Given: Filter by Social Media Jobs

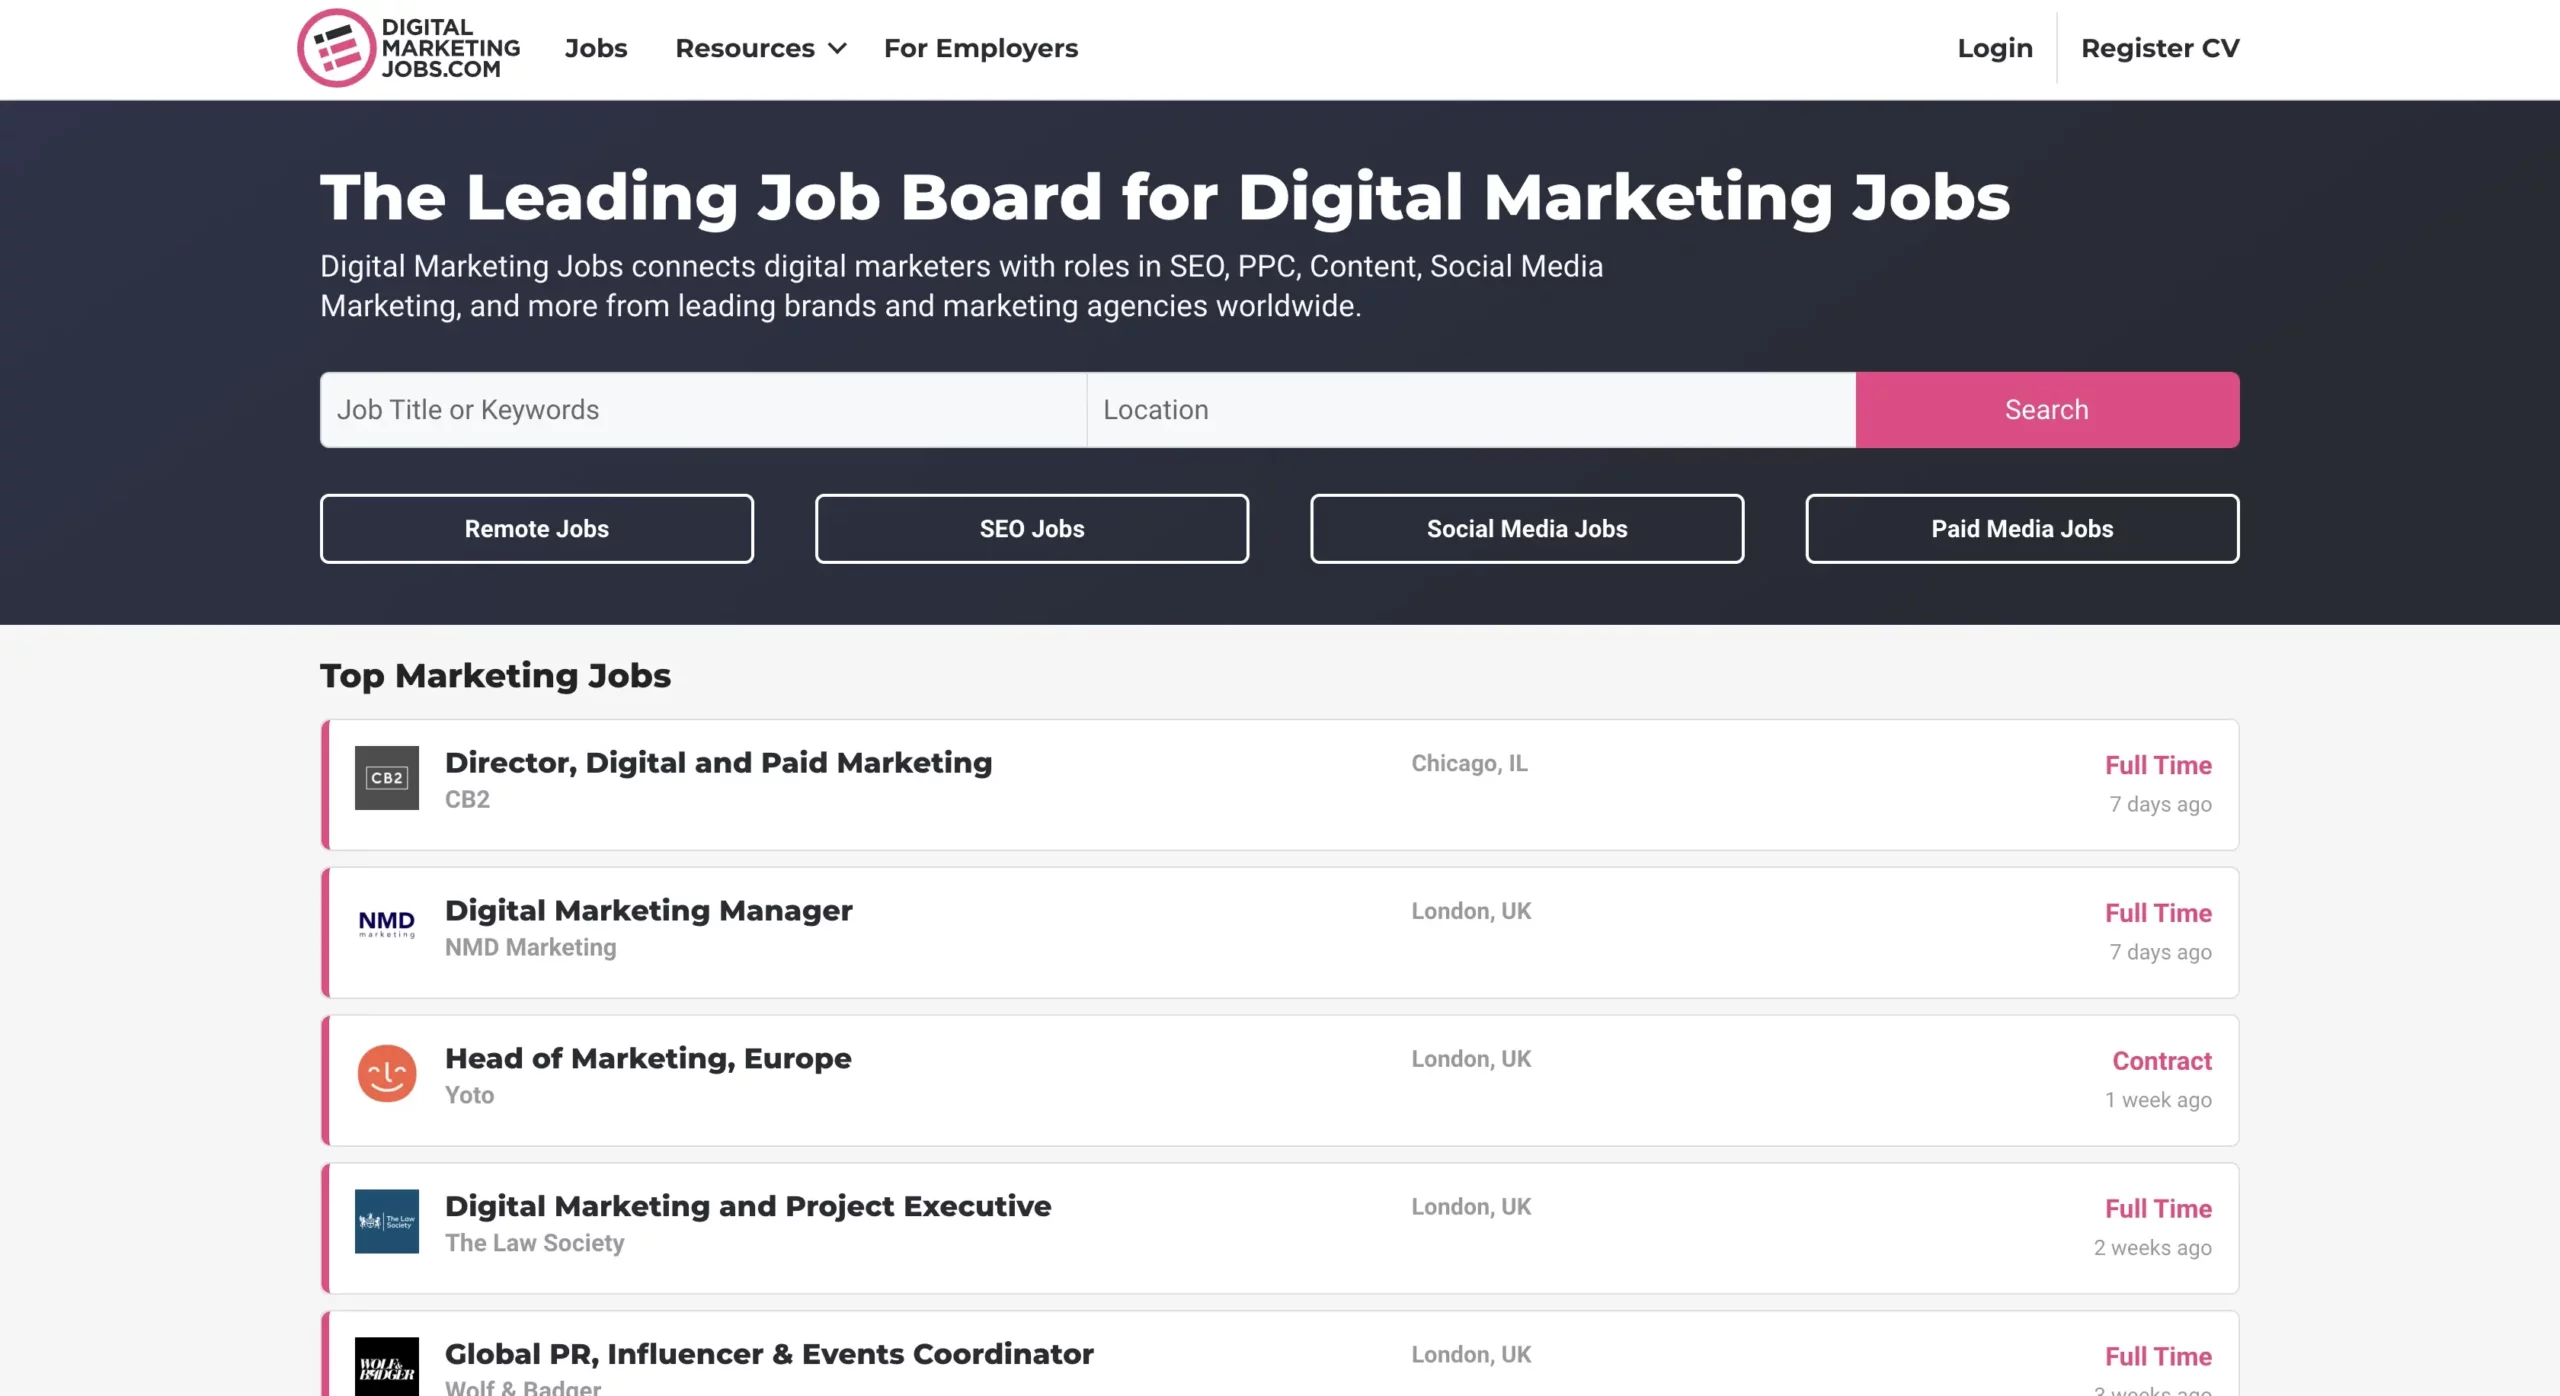Looking at the screenshot, I should tap(1526, 528).
